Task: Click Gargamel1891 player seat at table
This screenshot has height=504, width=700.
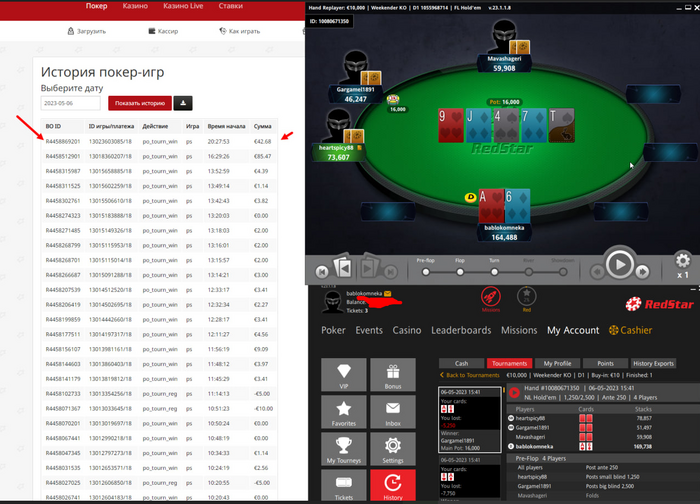Action: (355, 77)
